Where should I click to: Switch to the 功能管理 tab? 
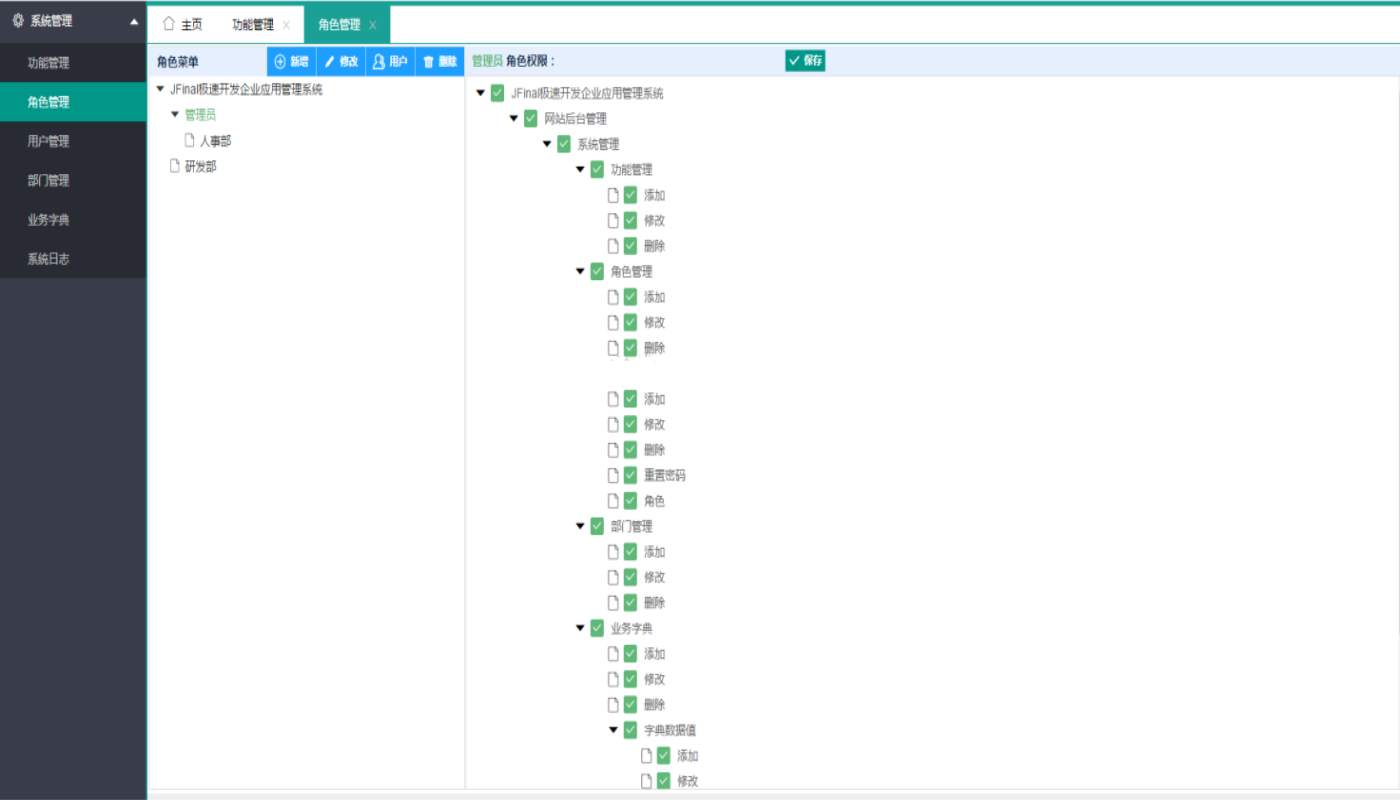click(x=252, y=25)
